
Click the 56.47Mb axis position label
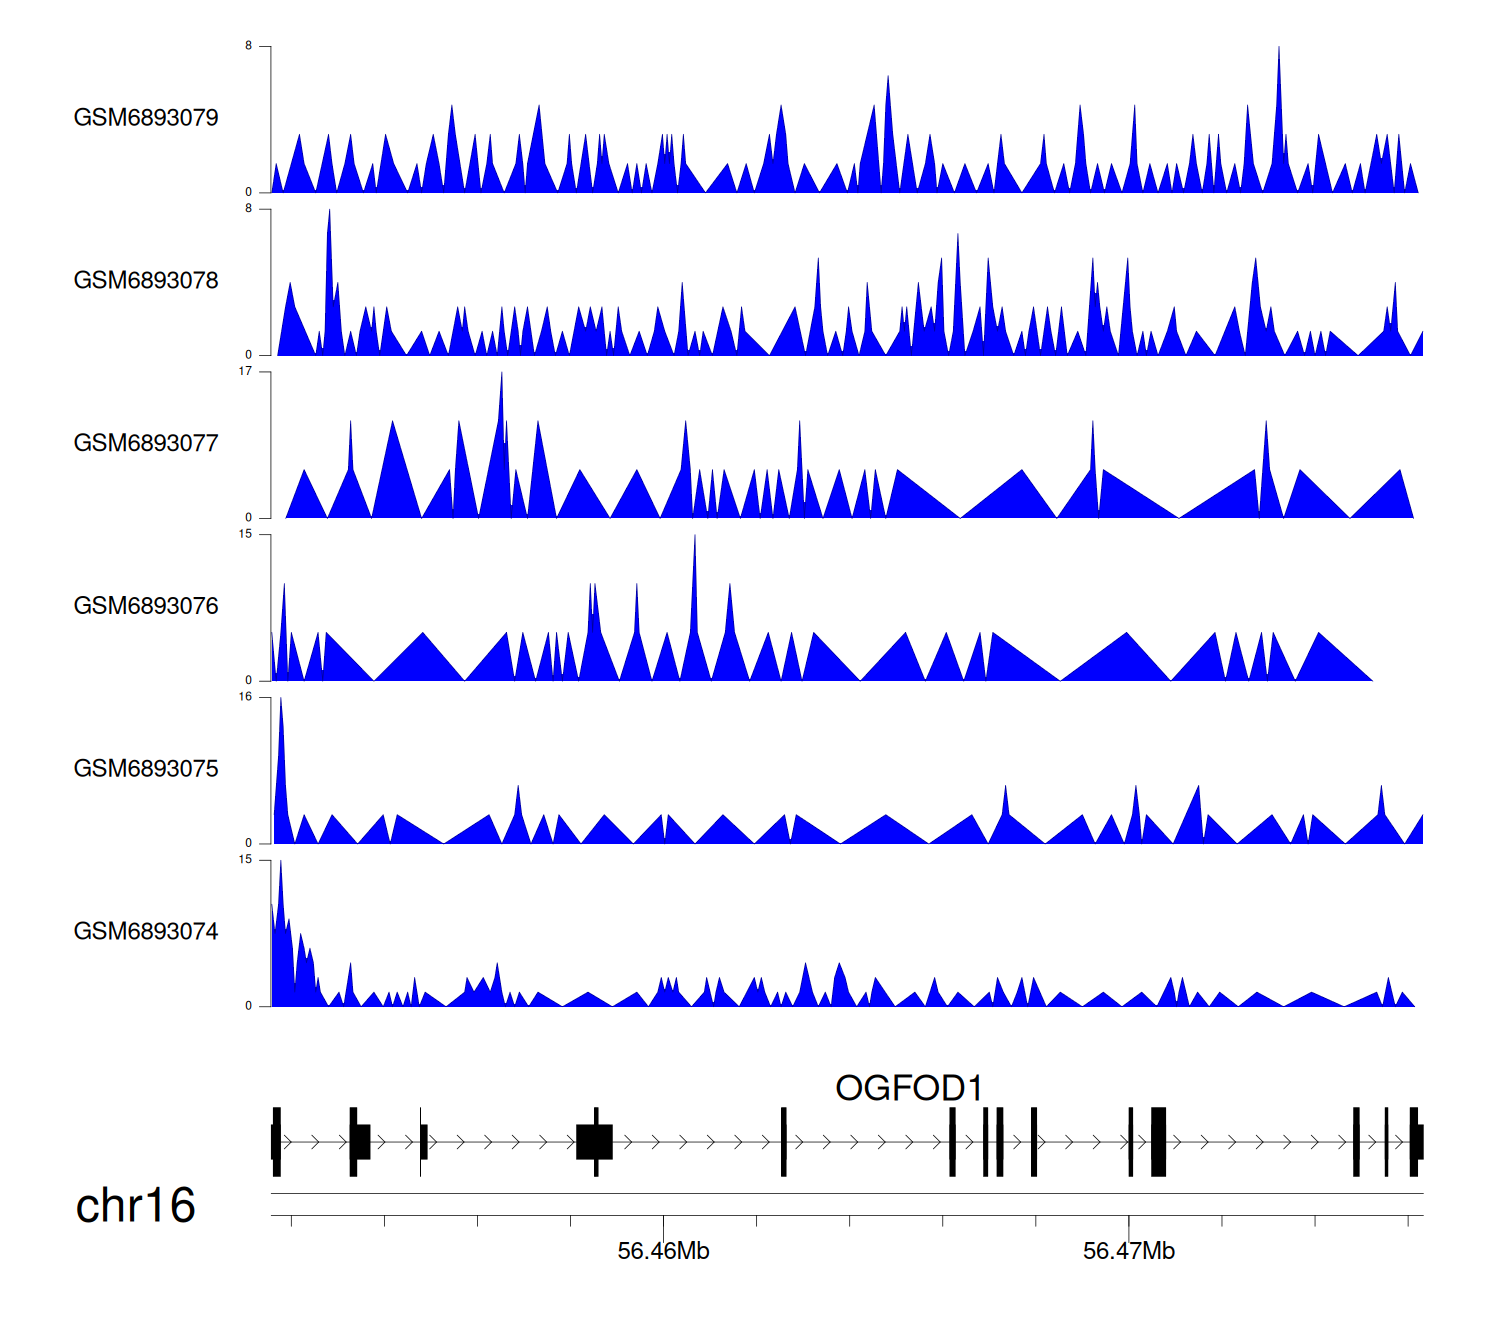[1128, 1251]
